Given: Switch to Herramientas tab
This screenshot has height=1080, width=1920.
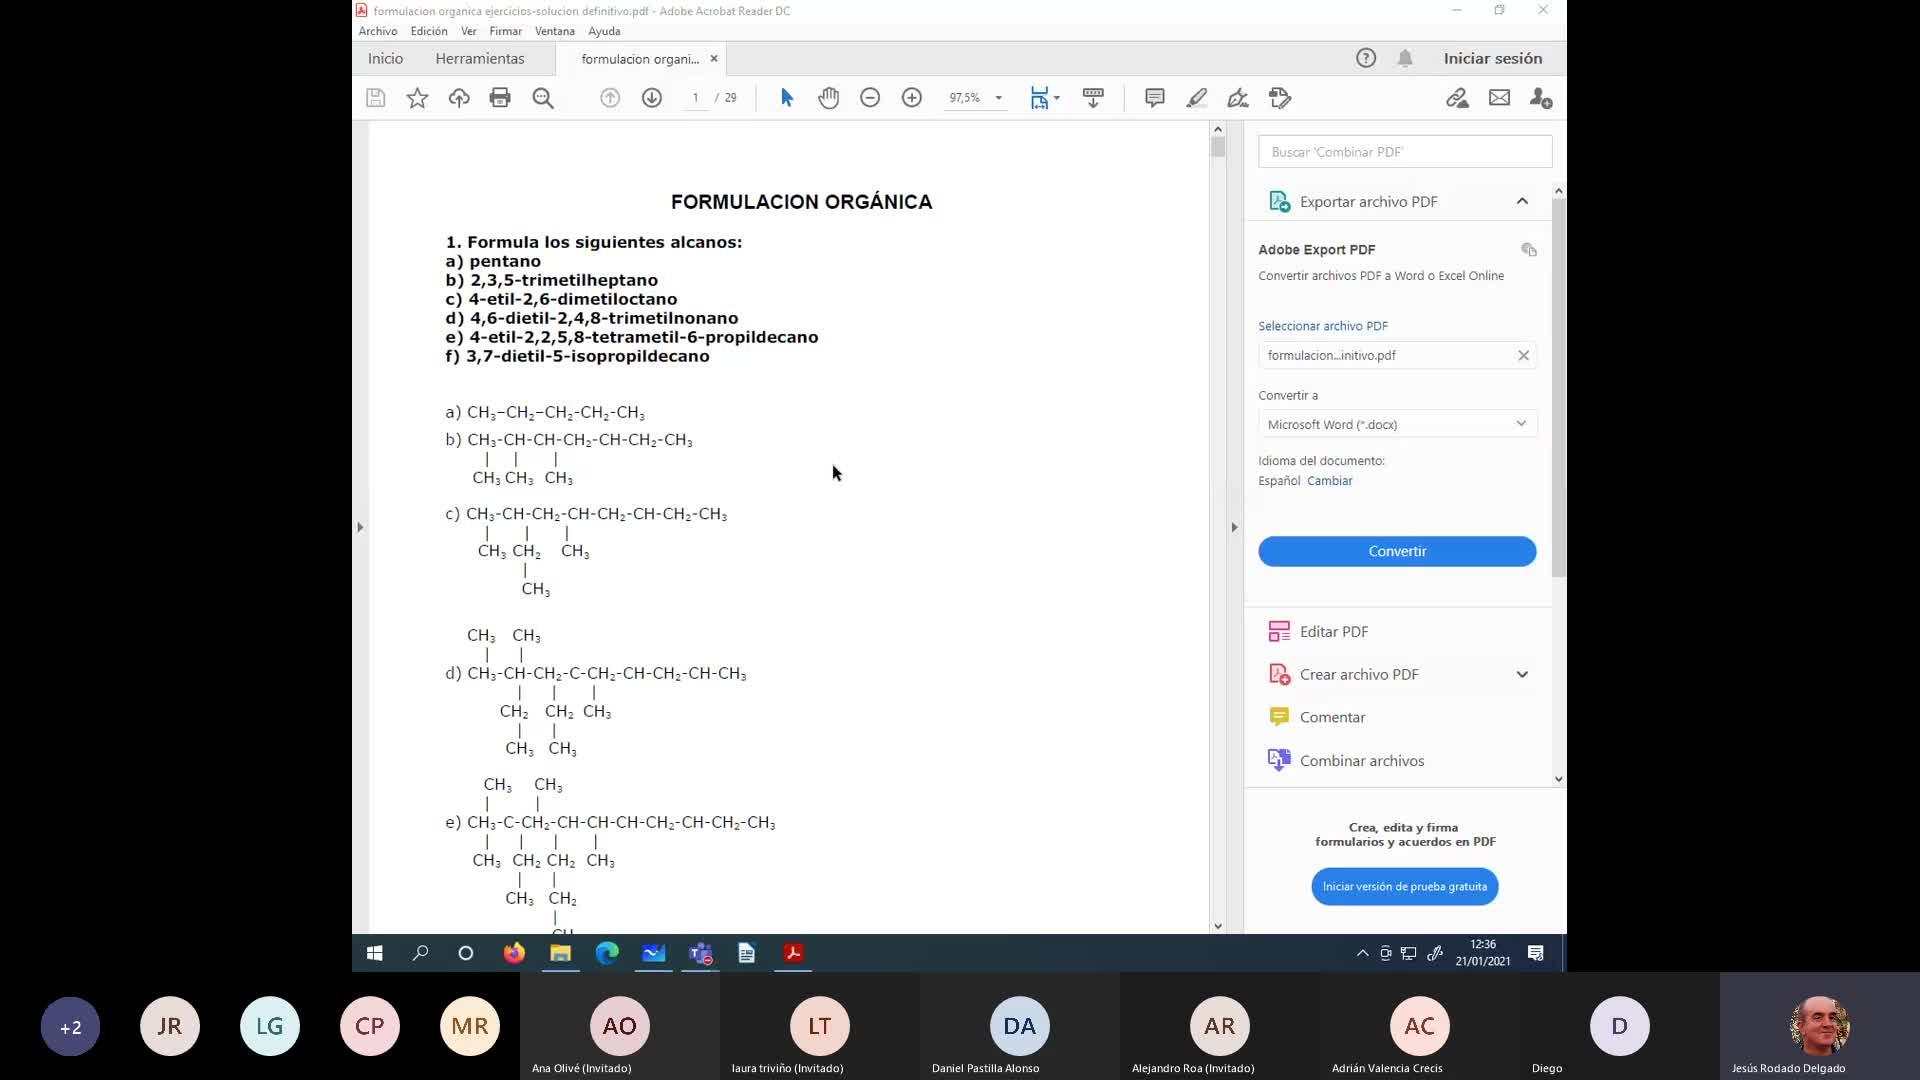Looking at the screenshot, I should click(479, 59).
